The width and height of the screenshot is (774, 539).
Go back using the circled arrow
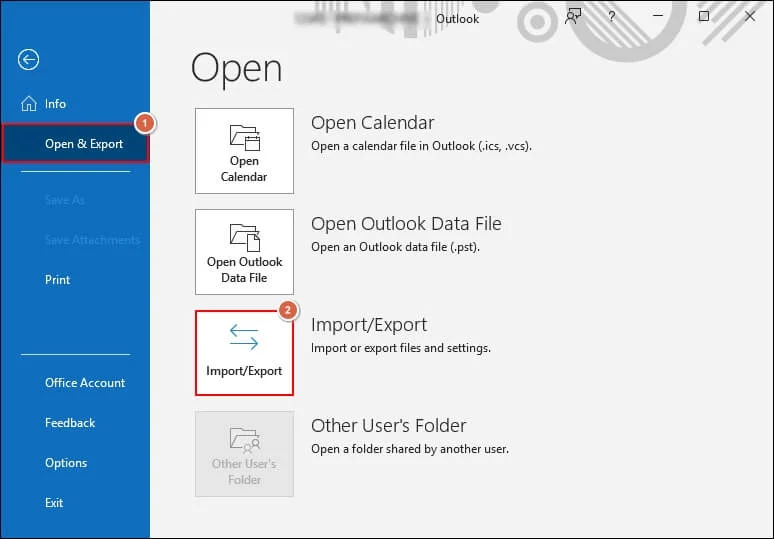(x=29, y=60)
